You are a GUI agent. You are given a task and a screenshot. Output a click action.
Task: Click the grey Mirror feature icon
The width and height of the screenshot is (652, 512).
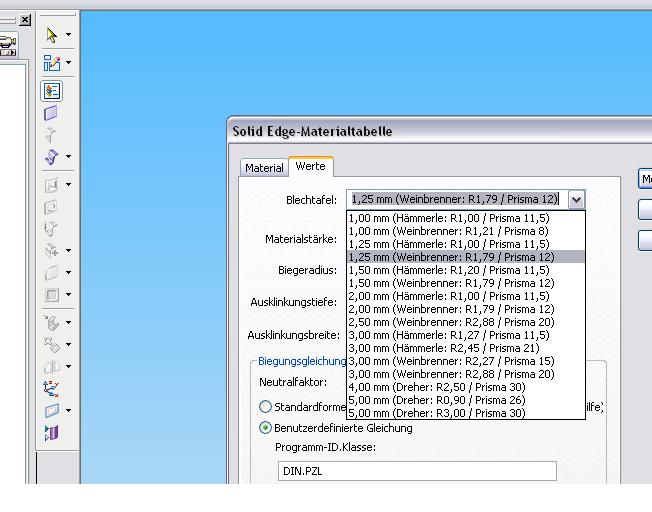[52, 366]
